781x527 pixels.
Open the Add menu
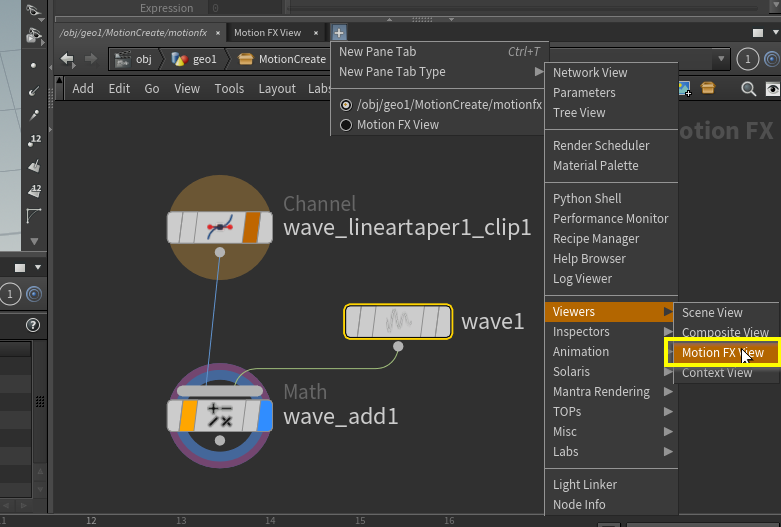[83, 89]
